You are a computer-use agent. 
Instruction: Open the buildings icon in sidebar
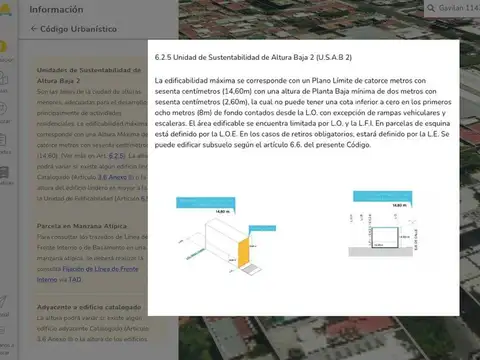[x=4, y=78]
